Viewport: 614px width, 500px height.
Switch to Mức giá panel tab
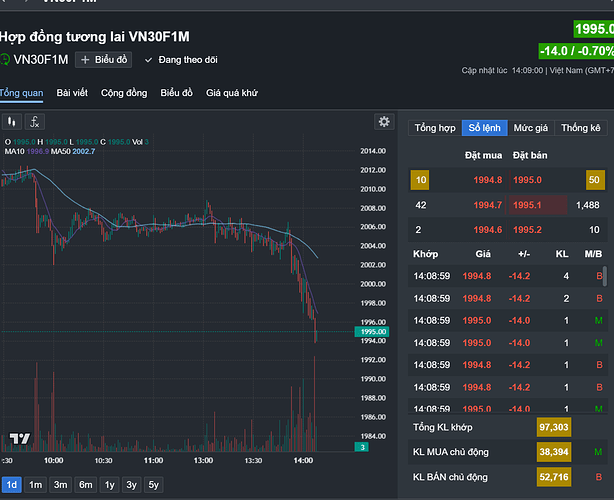point(531,128)
